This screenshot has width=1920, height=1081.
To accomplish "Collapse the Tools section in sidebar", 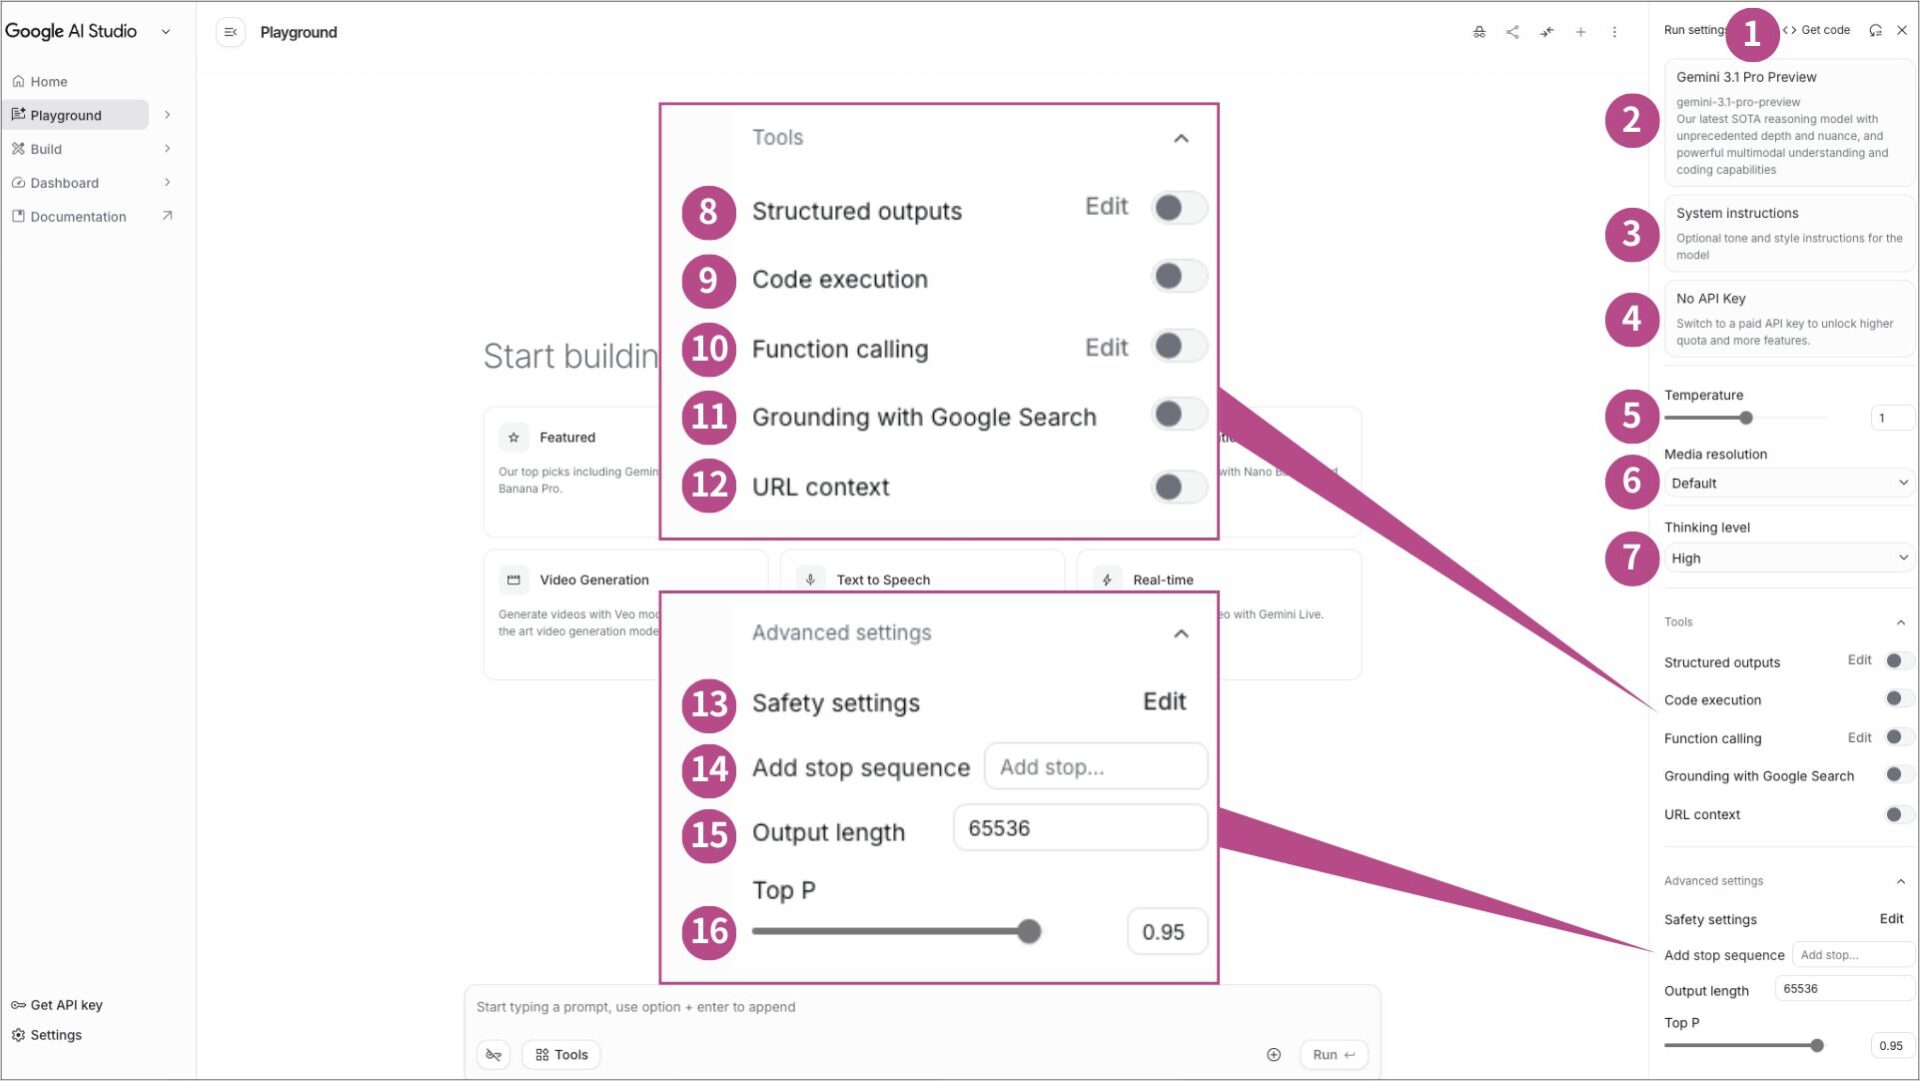I will [1900, 622].
